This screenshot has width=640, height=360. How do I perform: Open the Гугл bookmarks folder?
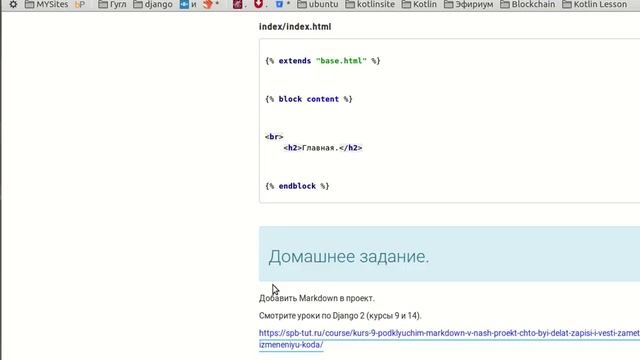112,4
